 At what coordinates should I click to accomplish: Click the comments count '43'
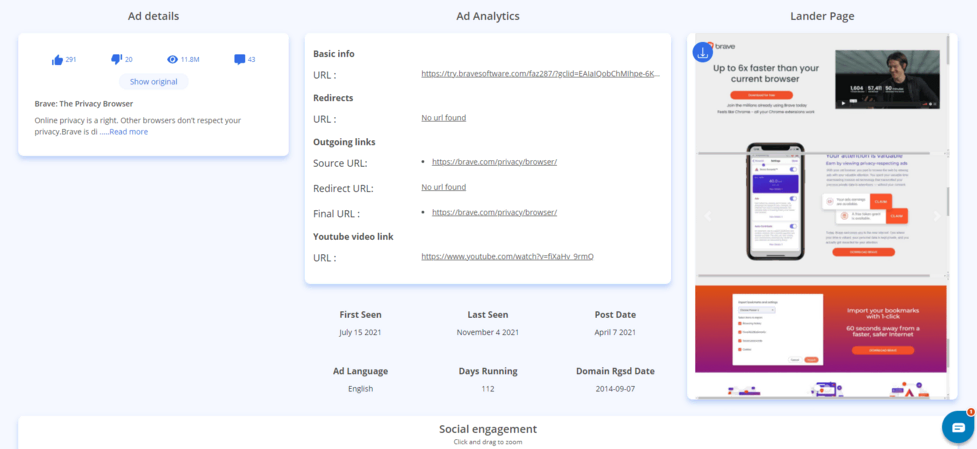click(252, 60)
